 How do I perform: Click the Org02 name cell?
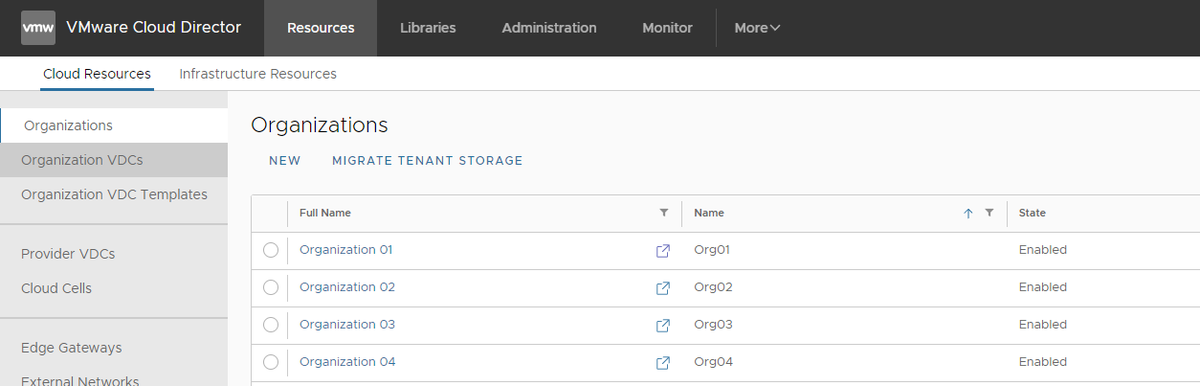point(713,287)
